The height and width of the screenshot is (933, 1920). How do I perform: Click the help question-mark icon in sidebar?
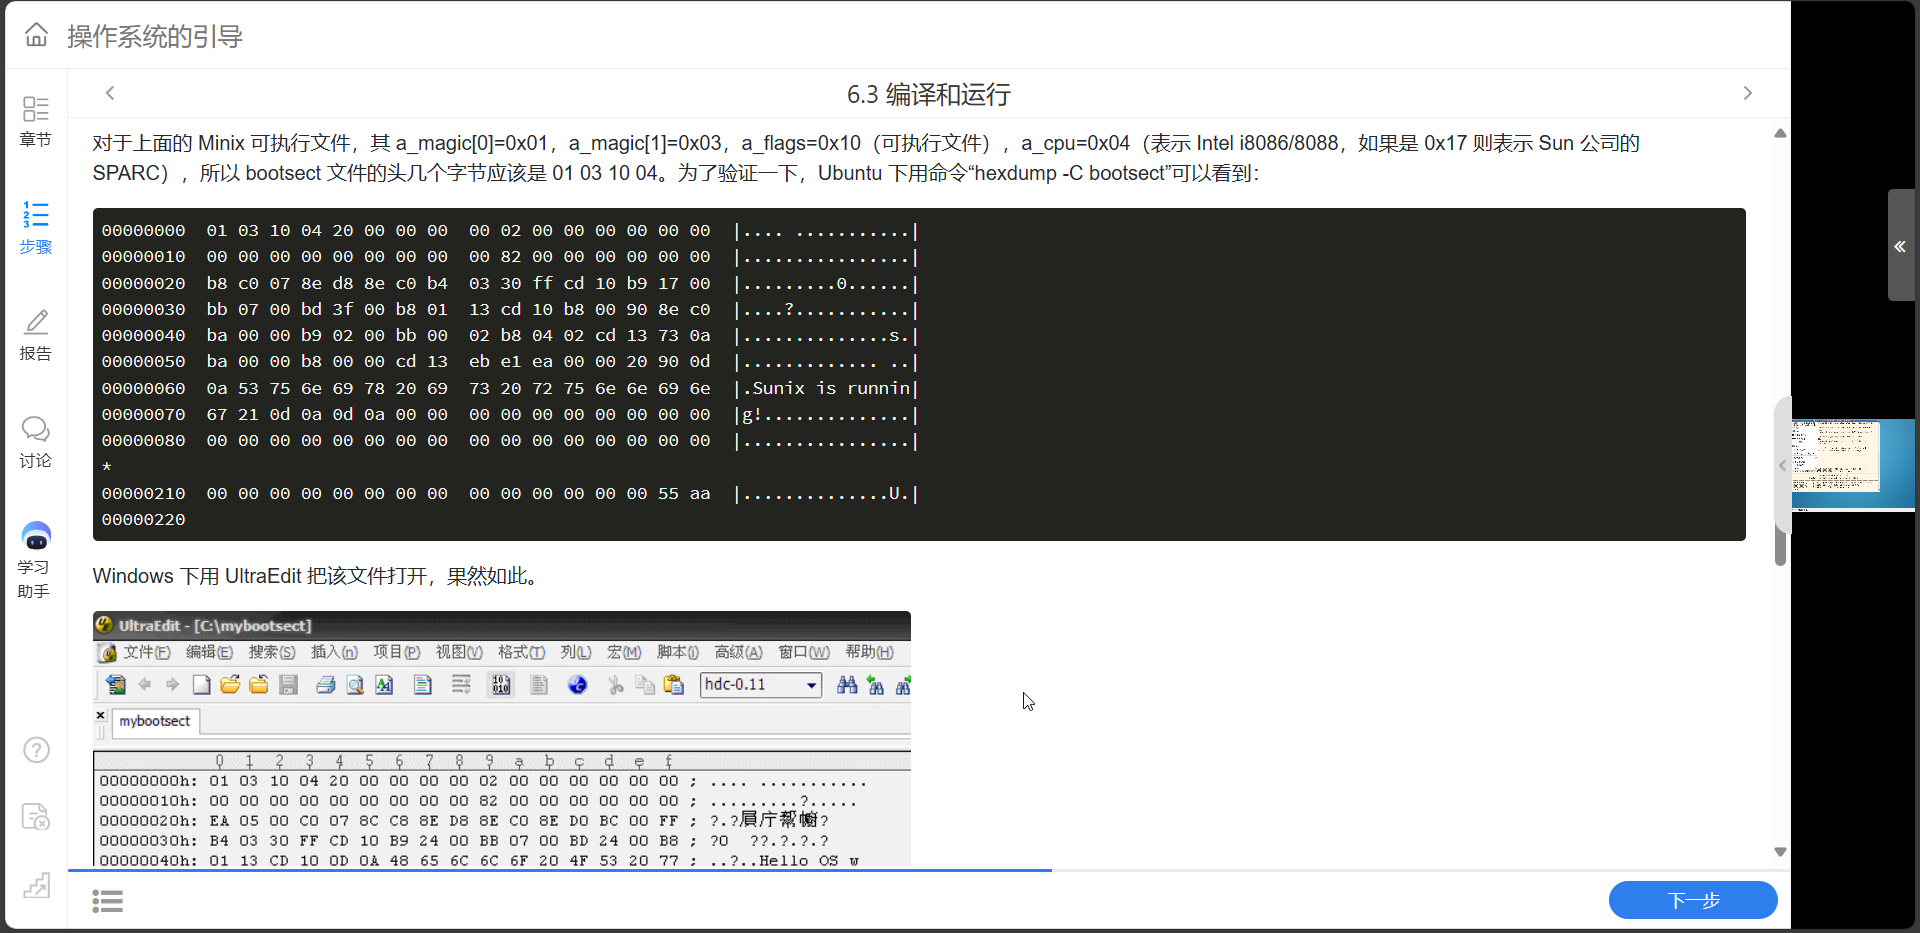(36, 749)
